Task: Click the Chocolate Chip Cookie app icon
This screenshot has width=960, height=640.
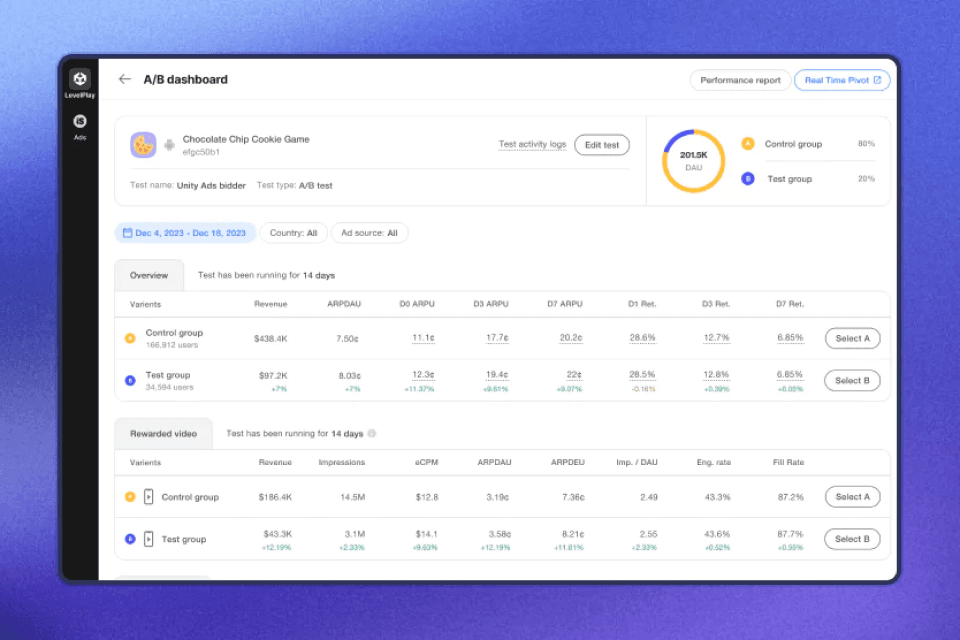Action: [143, 145]
